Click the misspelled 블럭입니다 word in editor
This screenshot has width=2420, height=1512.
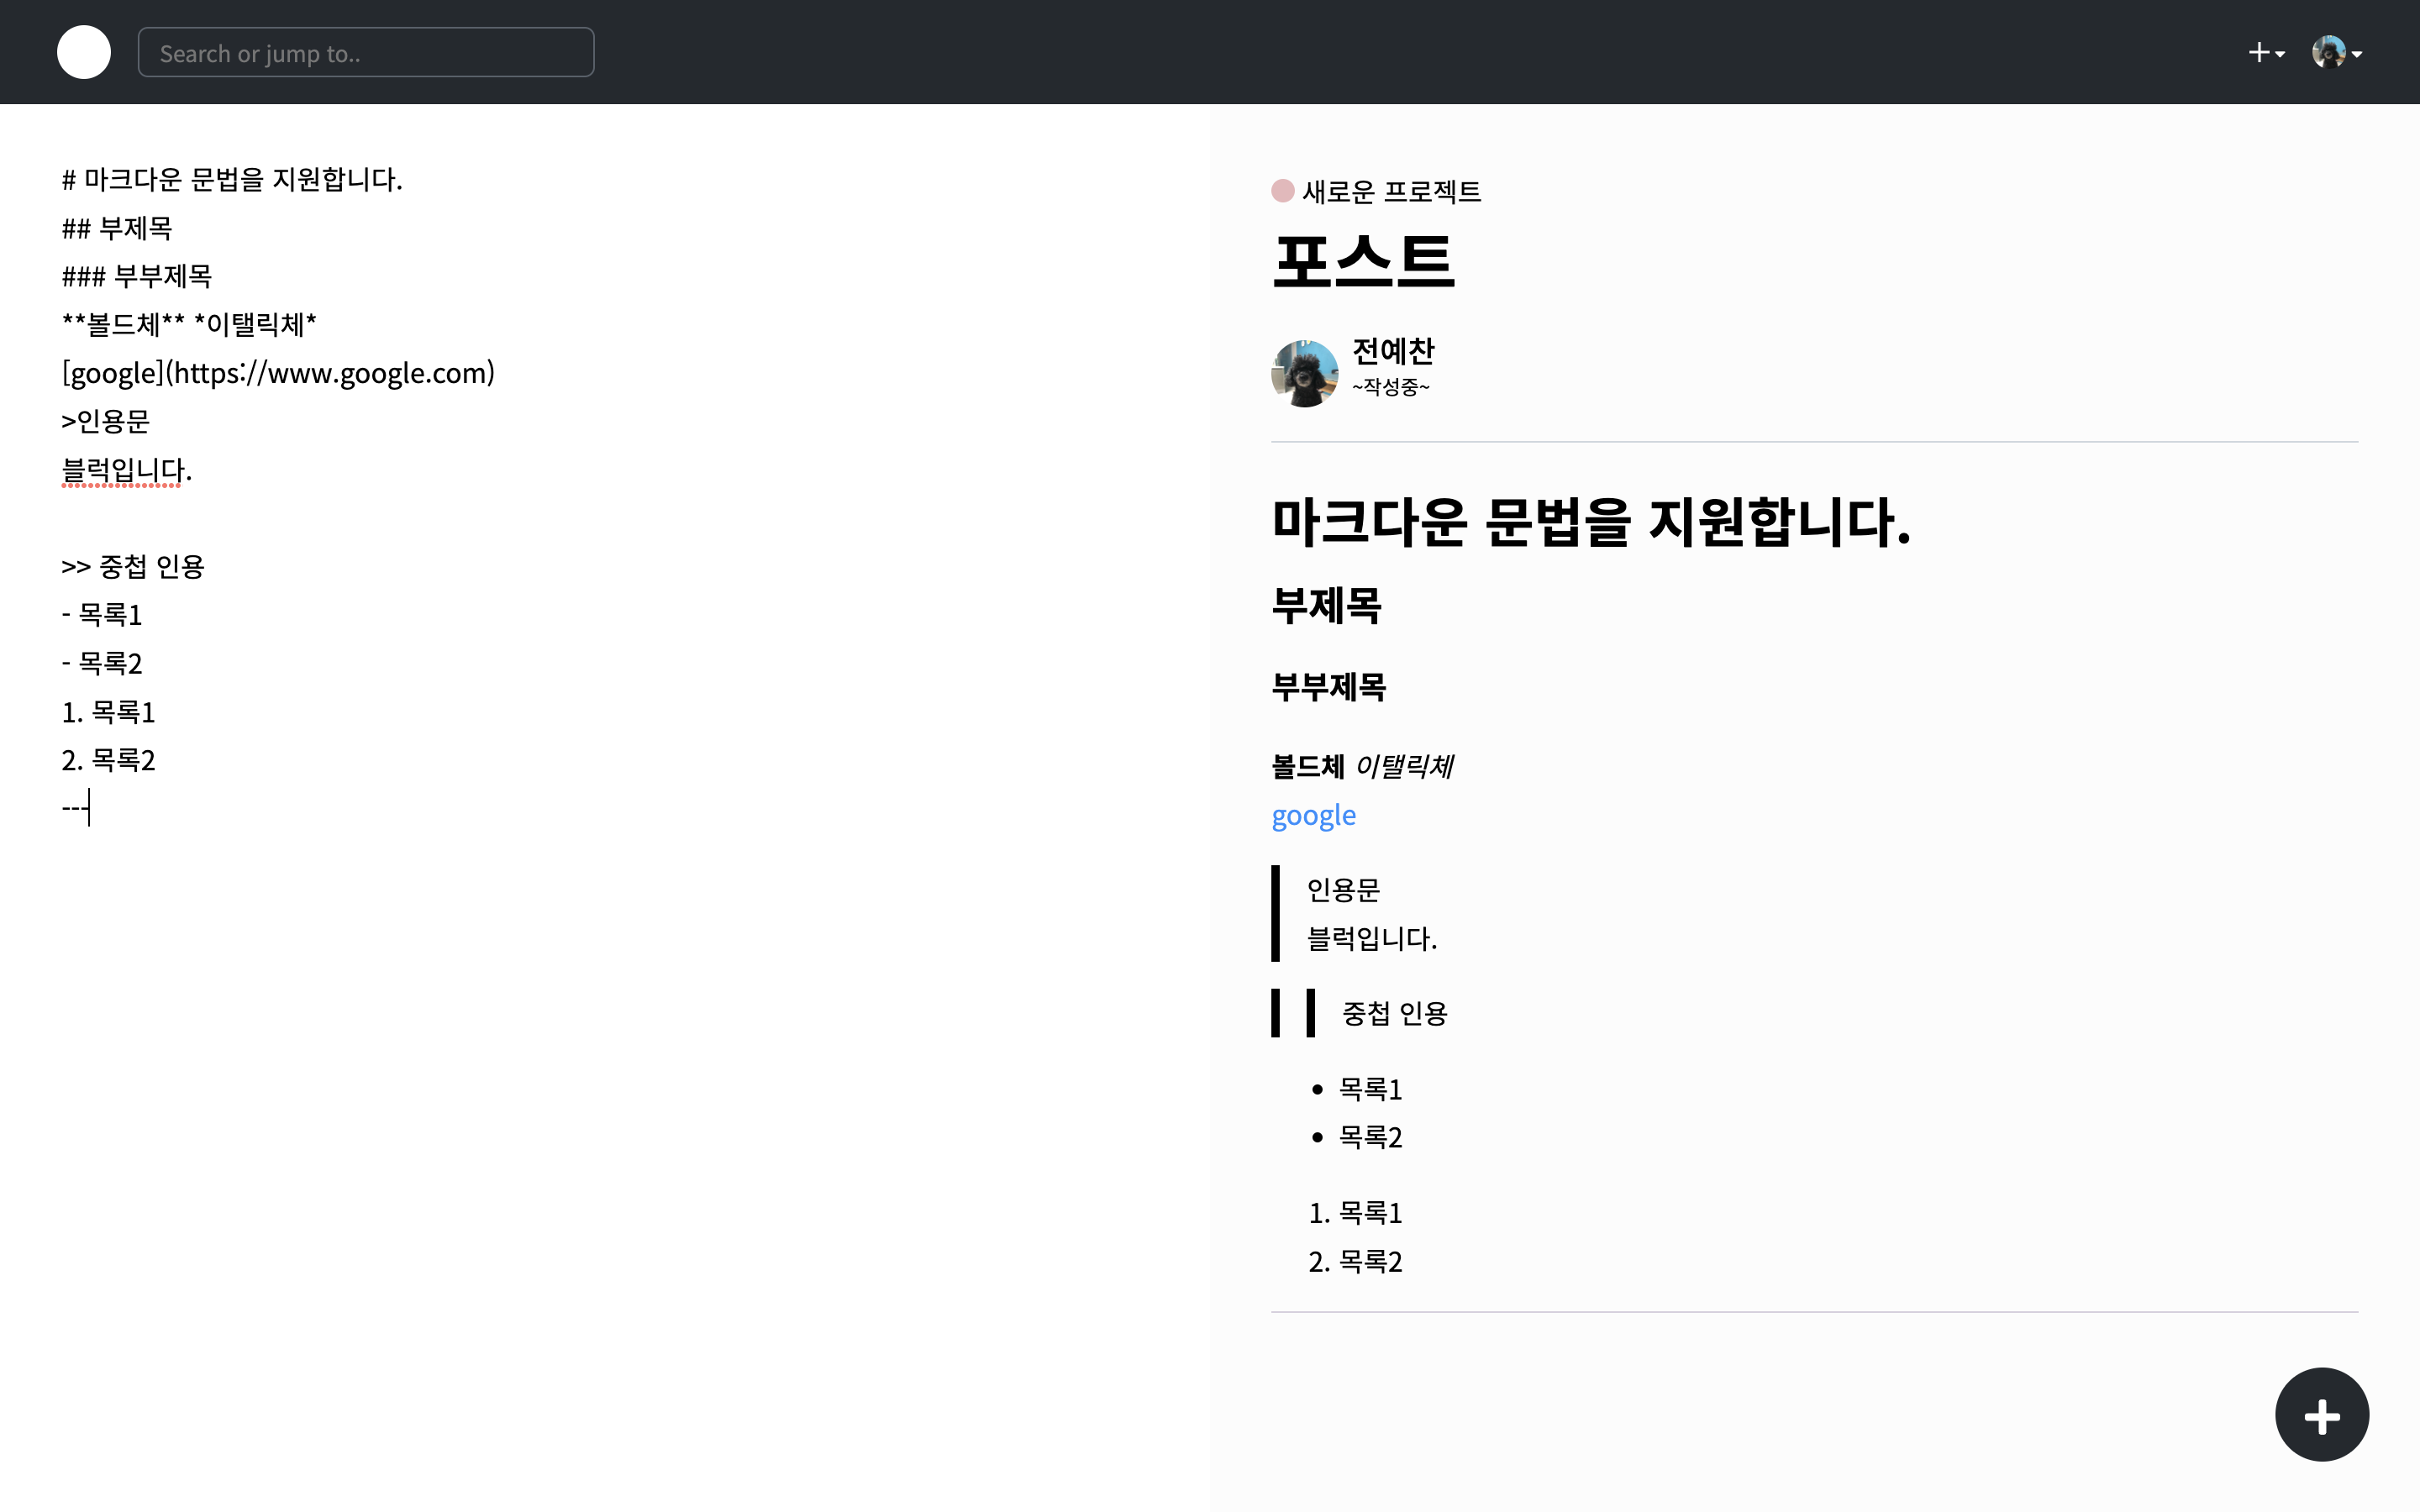pos(122,470)
